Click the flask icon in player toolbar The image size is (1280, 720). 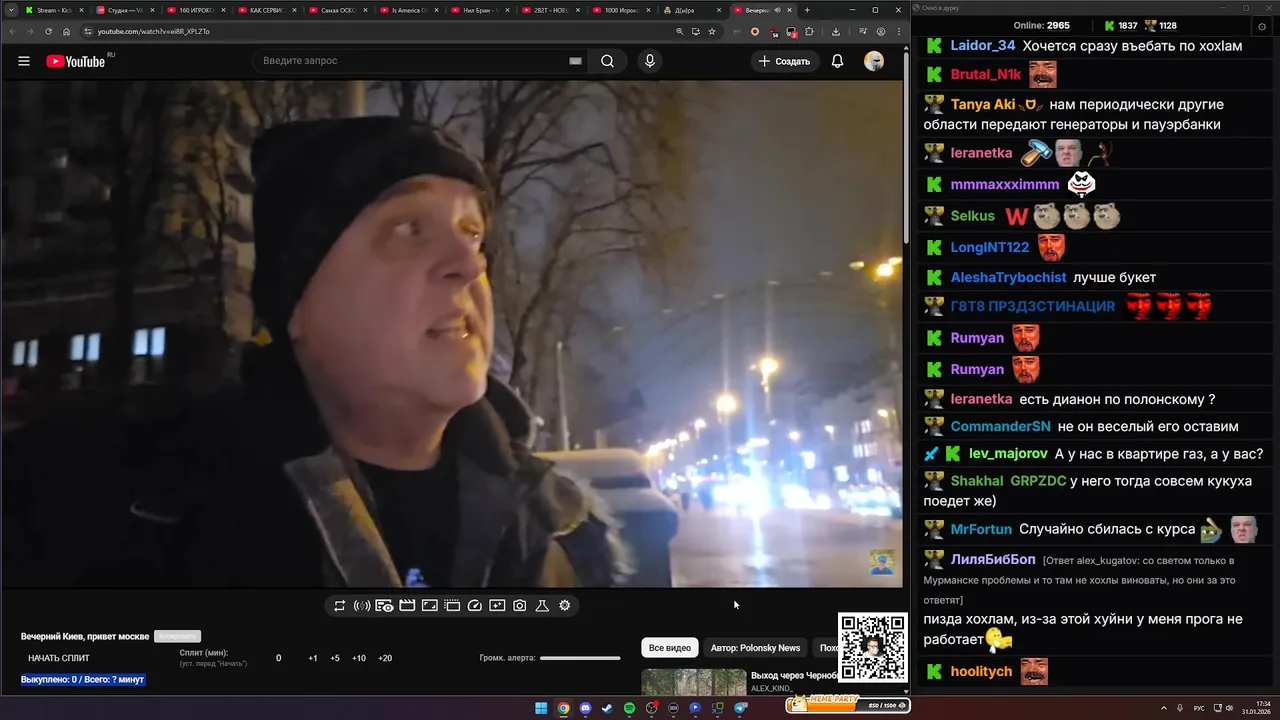tap(542, 605)
